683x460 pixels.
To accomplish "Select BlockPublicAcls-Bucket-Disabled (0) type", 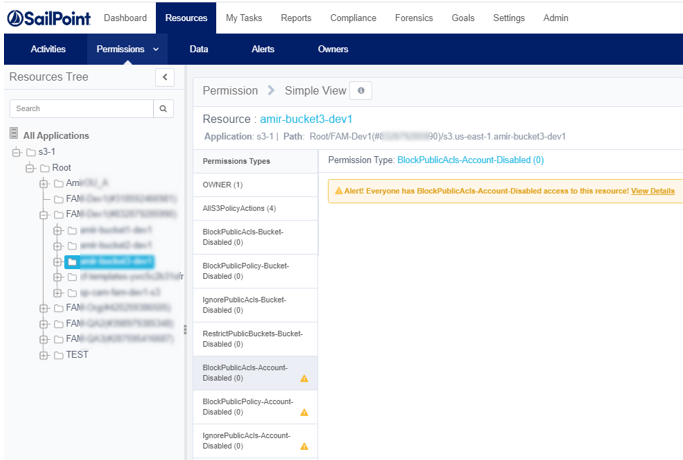I will 255,237.
